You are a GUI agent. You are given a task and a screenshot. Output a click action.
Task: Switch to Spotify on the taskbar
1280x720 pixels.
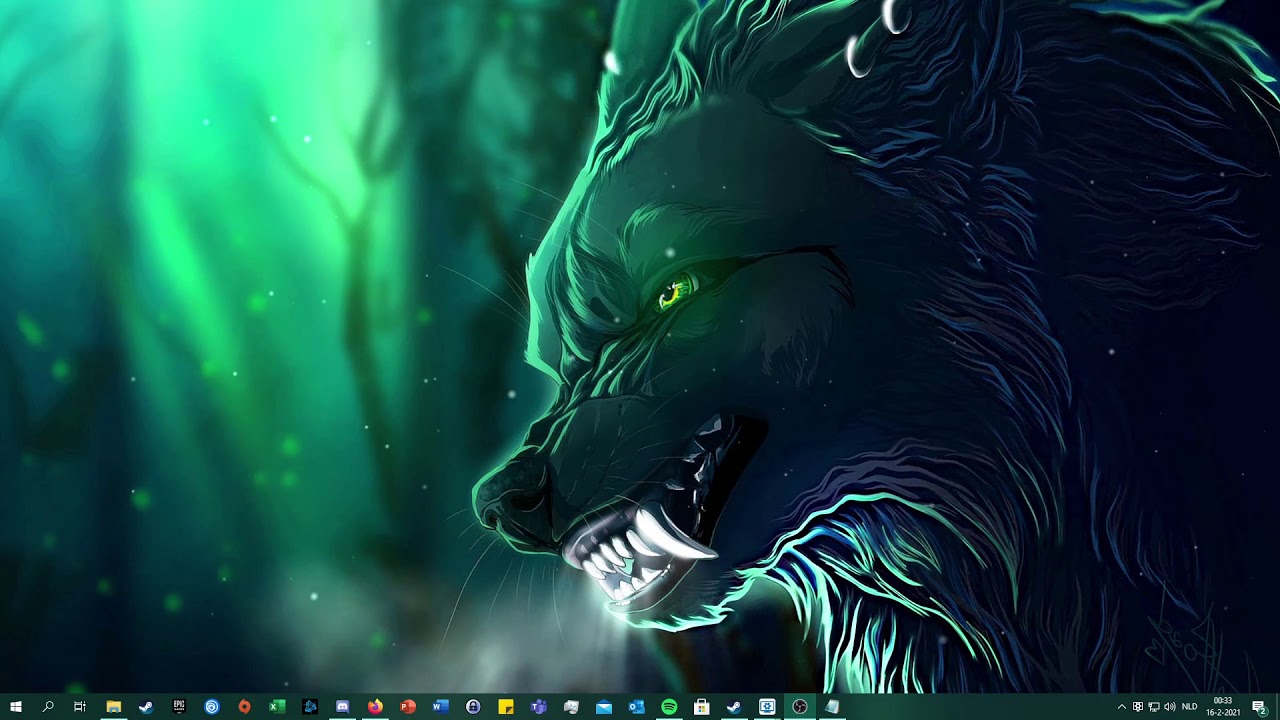click(669, 707)
